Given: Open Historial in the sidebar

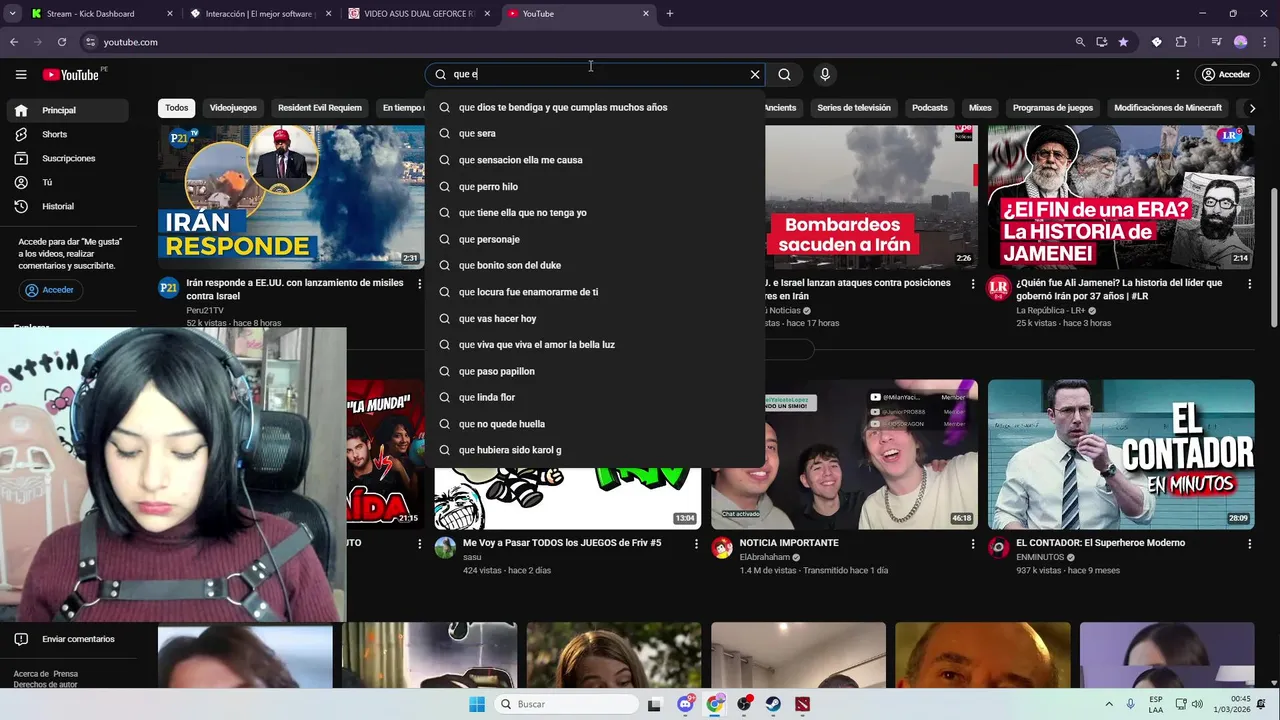Looking at the screenshot, I should pyautogui.click(x=68, y=206).
